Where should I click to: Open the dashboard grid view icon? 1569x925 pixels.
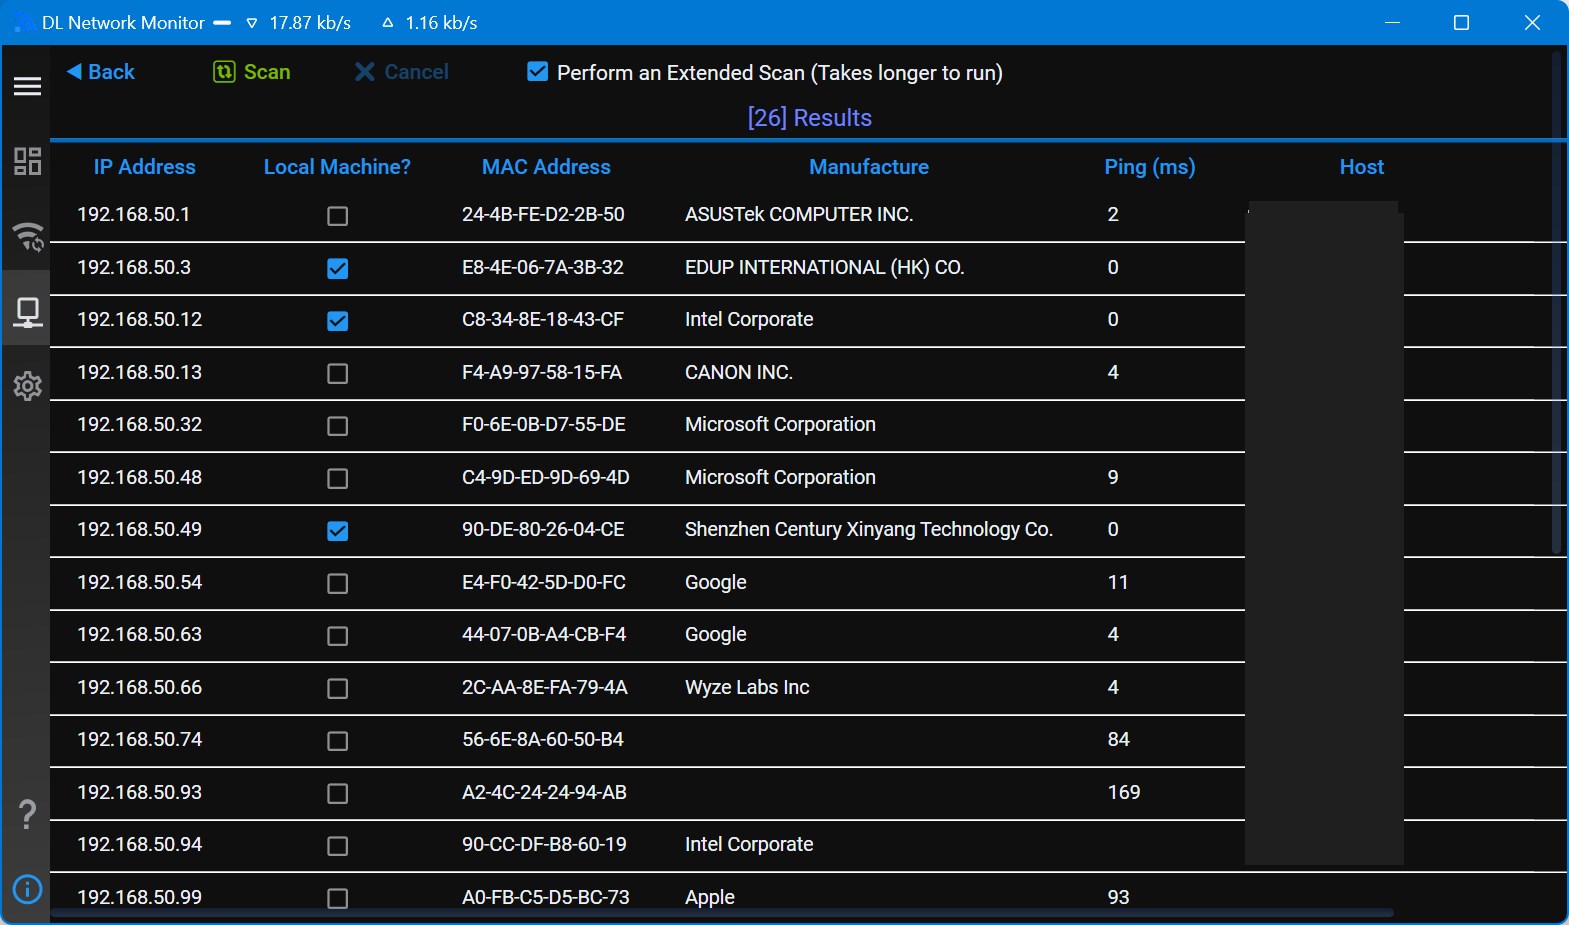(27, 161)
